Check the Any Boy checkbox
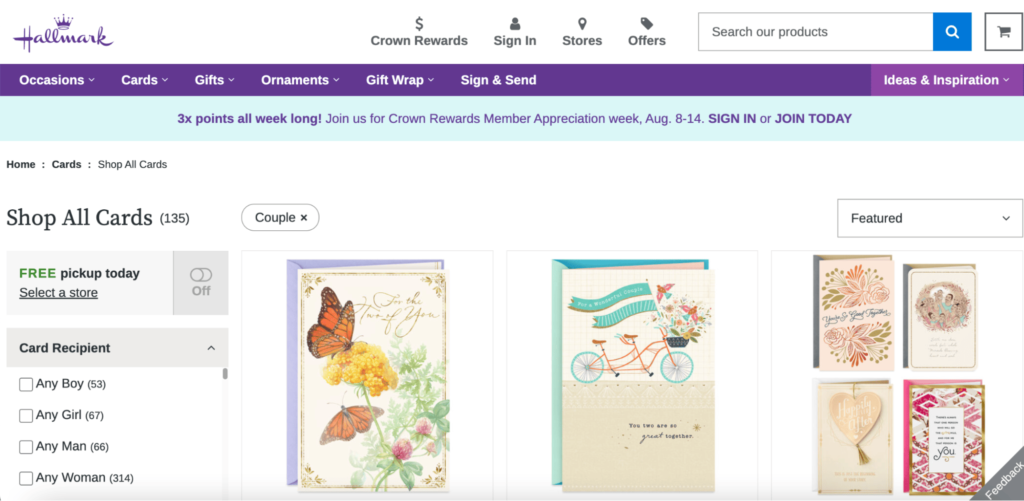This screenshot has width=1024, height=501. click(26, 384)
